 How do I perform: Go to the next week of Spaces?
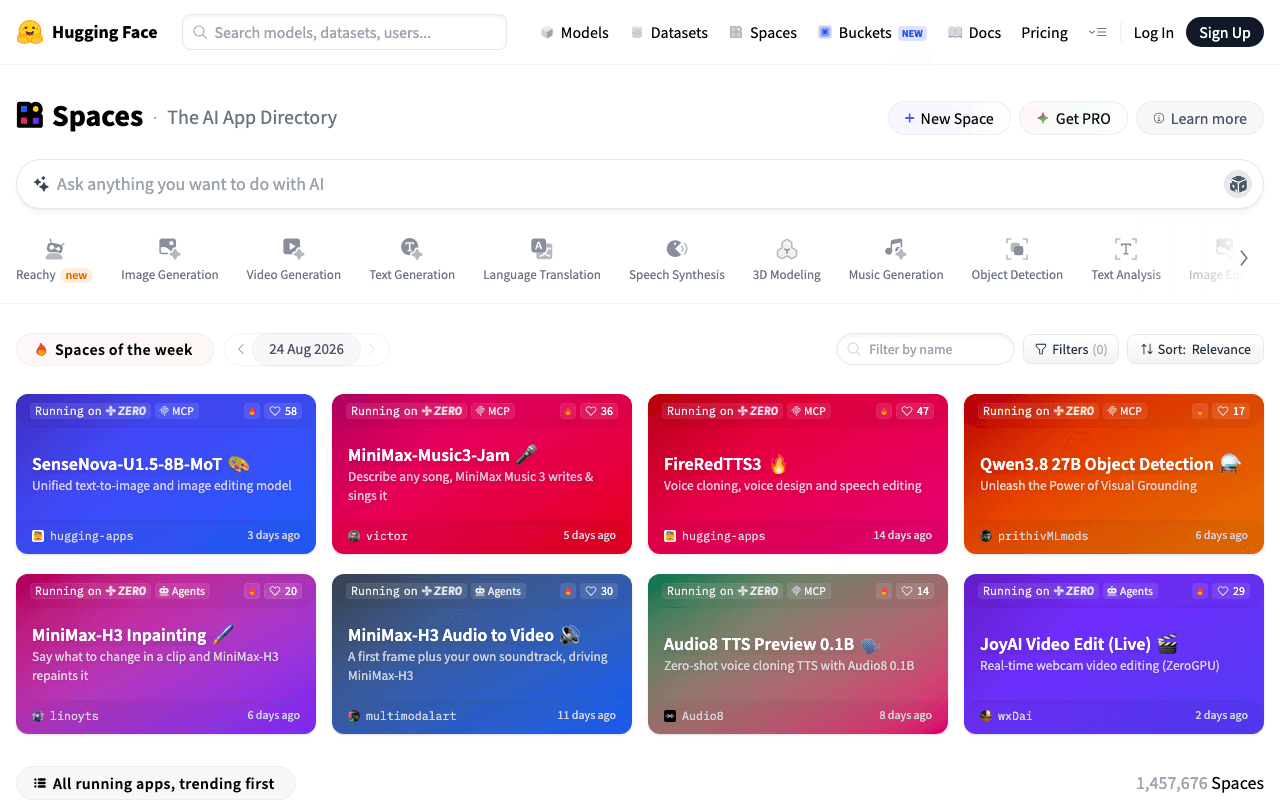click(x=372, y=349)
